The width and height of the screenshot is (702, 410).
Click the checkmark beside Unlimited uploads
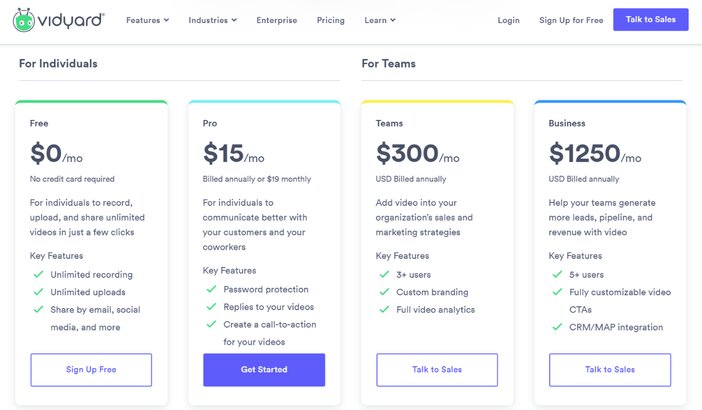point(39,292)
